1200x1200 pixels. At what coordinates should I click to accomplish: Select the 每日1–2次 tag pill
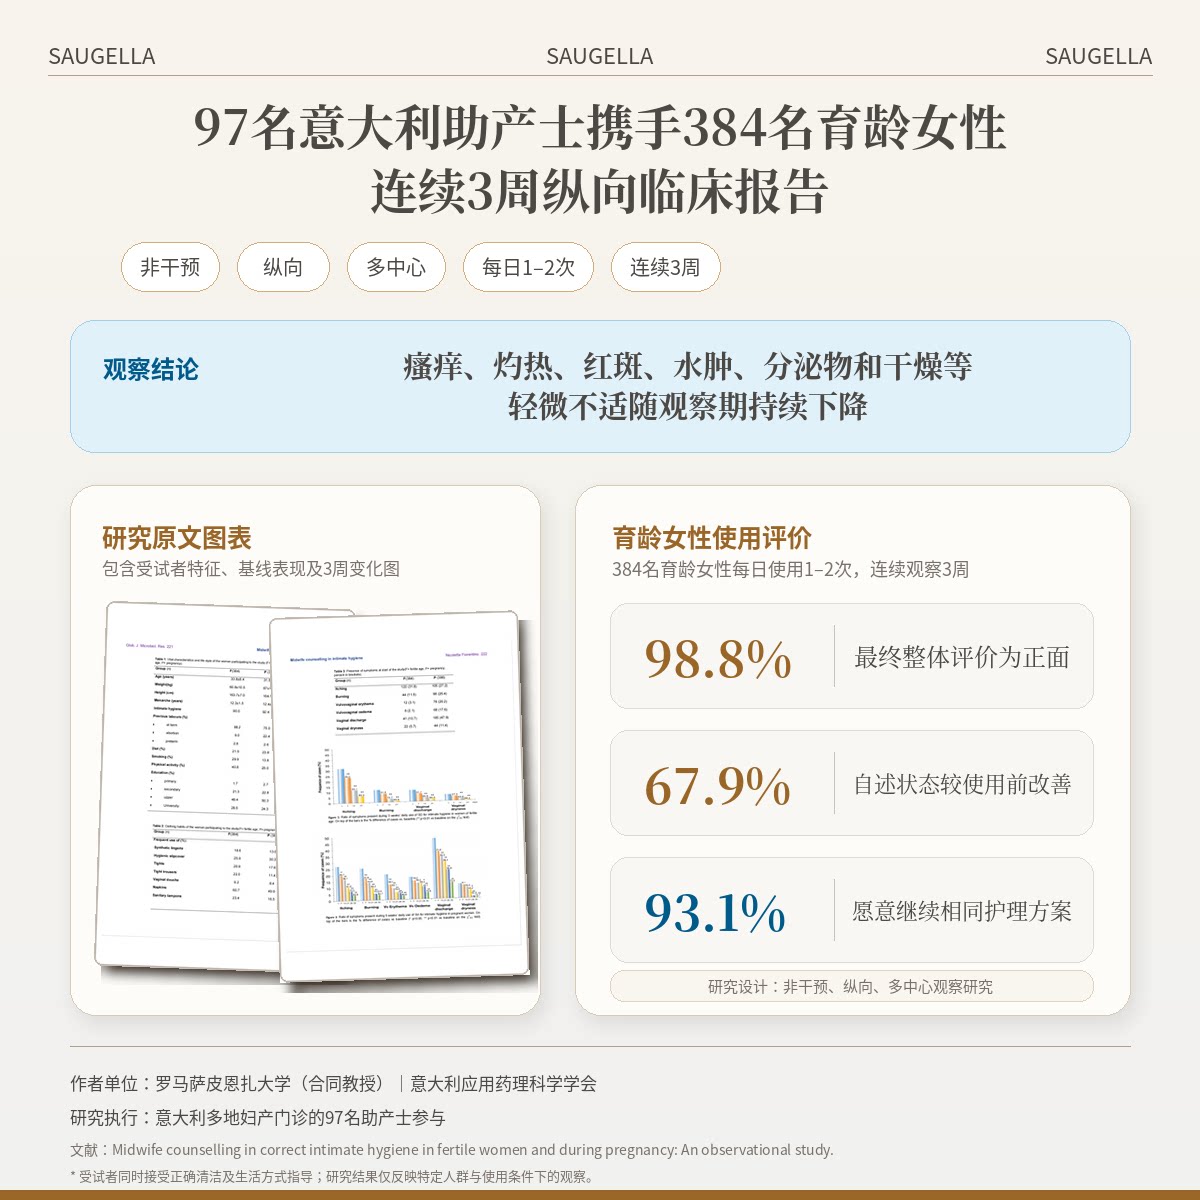coord(528,267)
